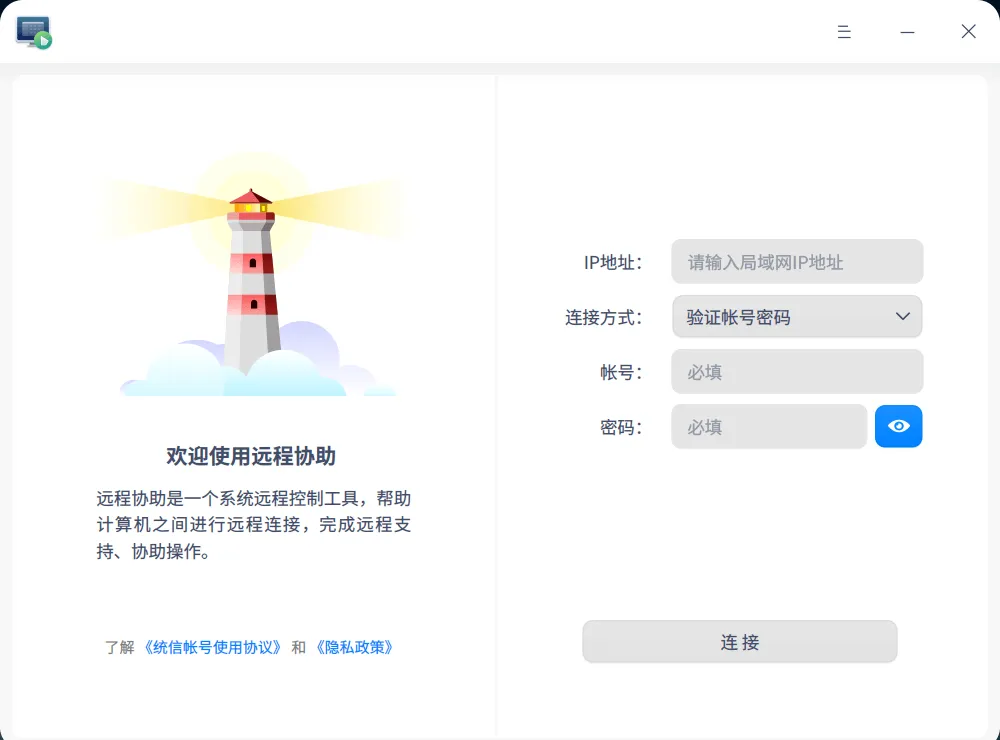Viewport: 1000px width, 740px height.
Task: Click the 欢迎使用远程协助 heading
Action: [x=251, y=456]
